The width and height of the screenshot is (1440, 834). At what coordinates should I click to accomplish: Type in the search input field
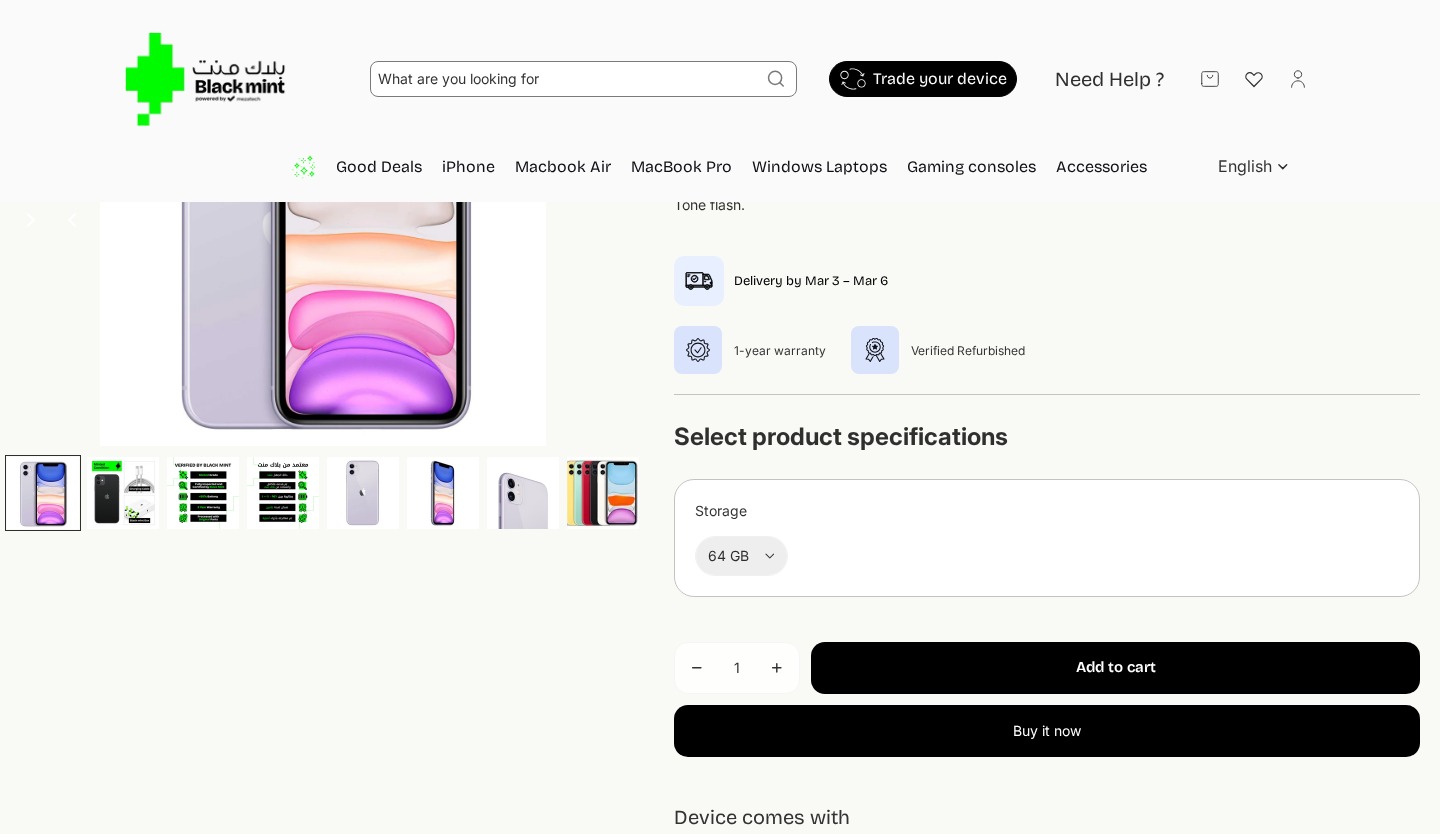pos(565,79)
